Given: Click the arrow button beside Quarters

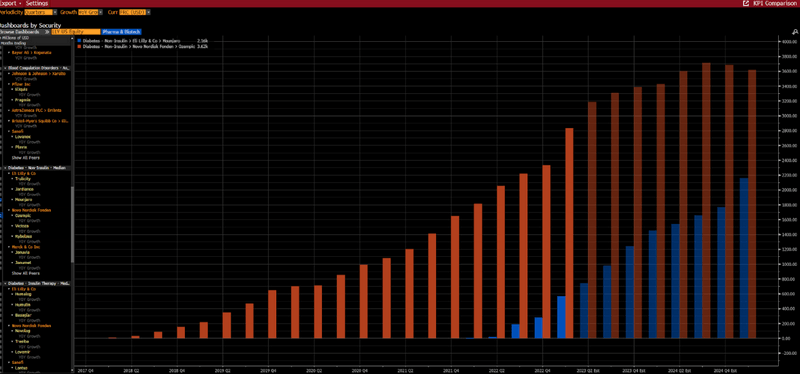Looking at the screenshot, I should pyautogui.click(x=55, y=12).
